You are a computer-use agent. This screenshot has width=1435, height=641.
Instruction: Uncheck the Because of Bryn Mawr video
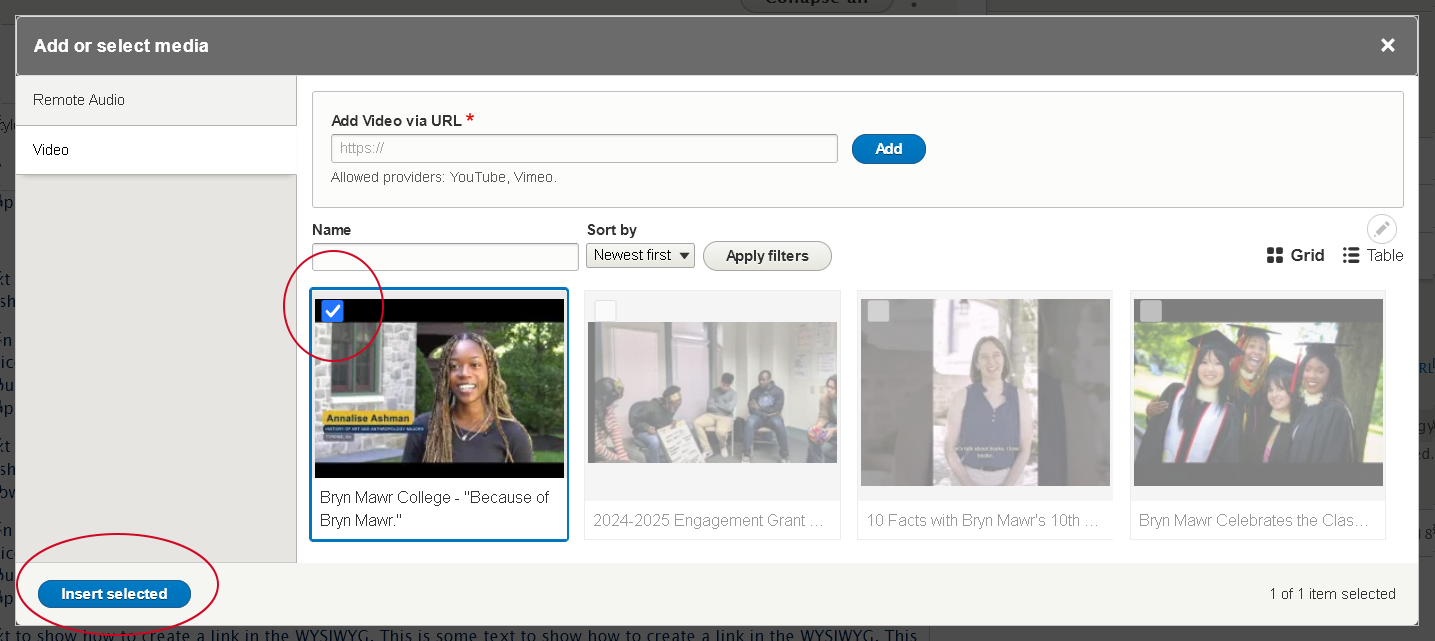click(332, 311)
